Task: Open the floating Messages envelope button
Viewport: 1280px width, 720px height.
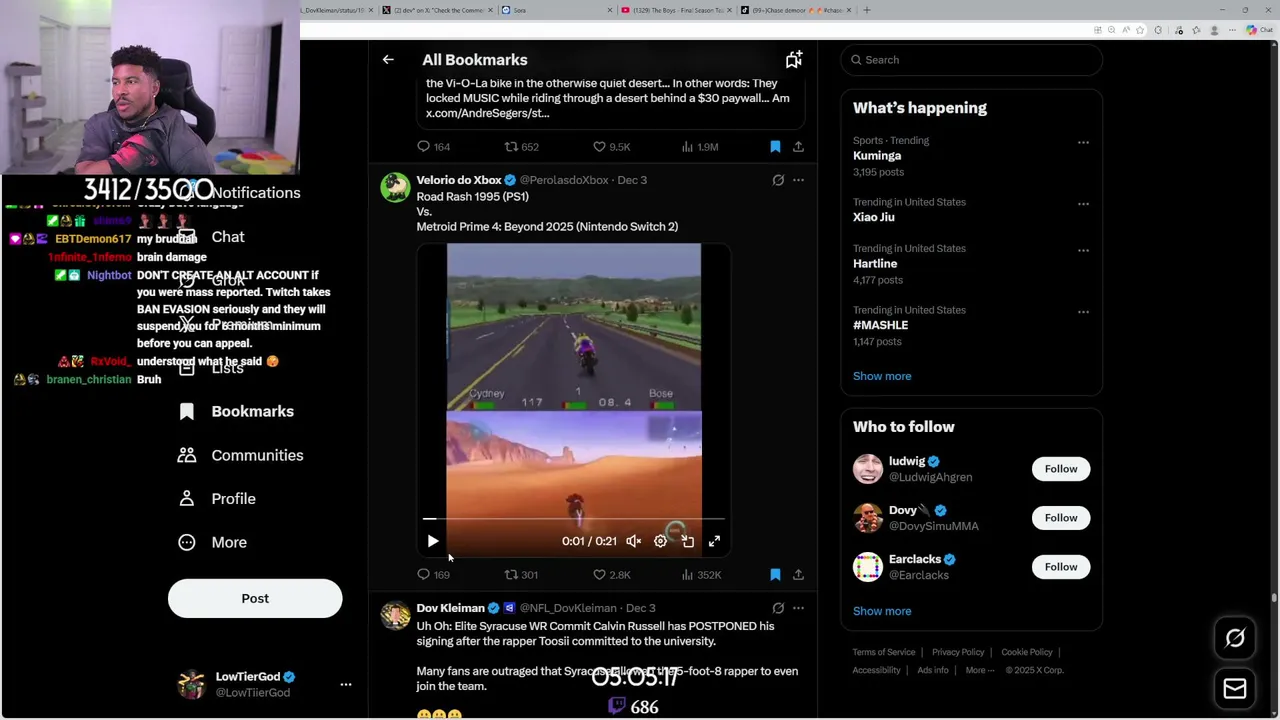Action: [x=1235, y=688]
